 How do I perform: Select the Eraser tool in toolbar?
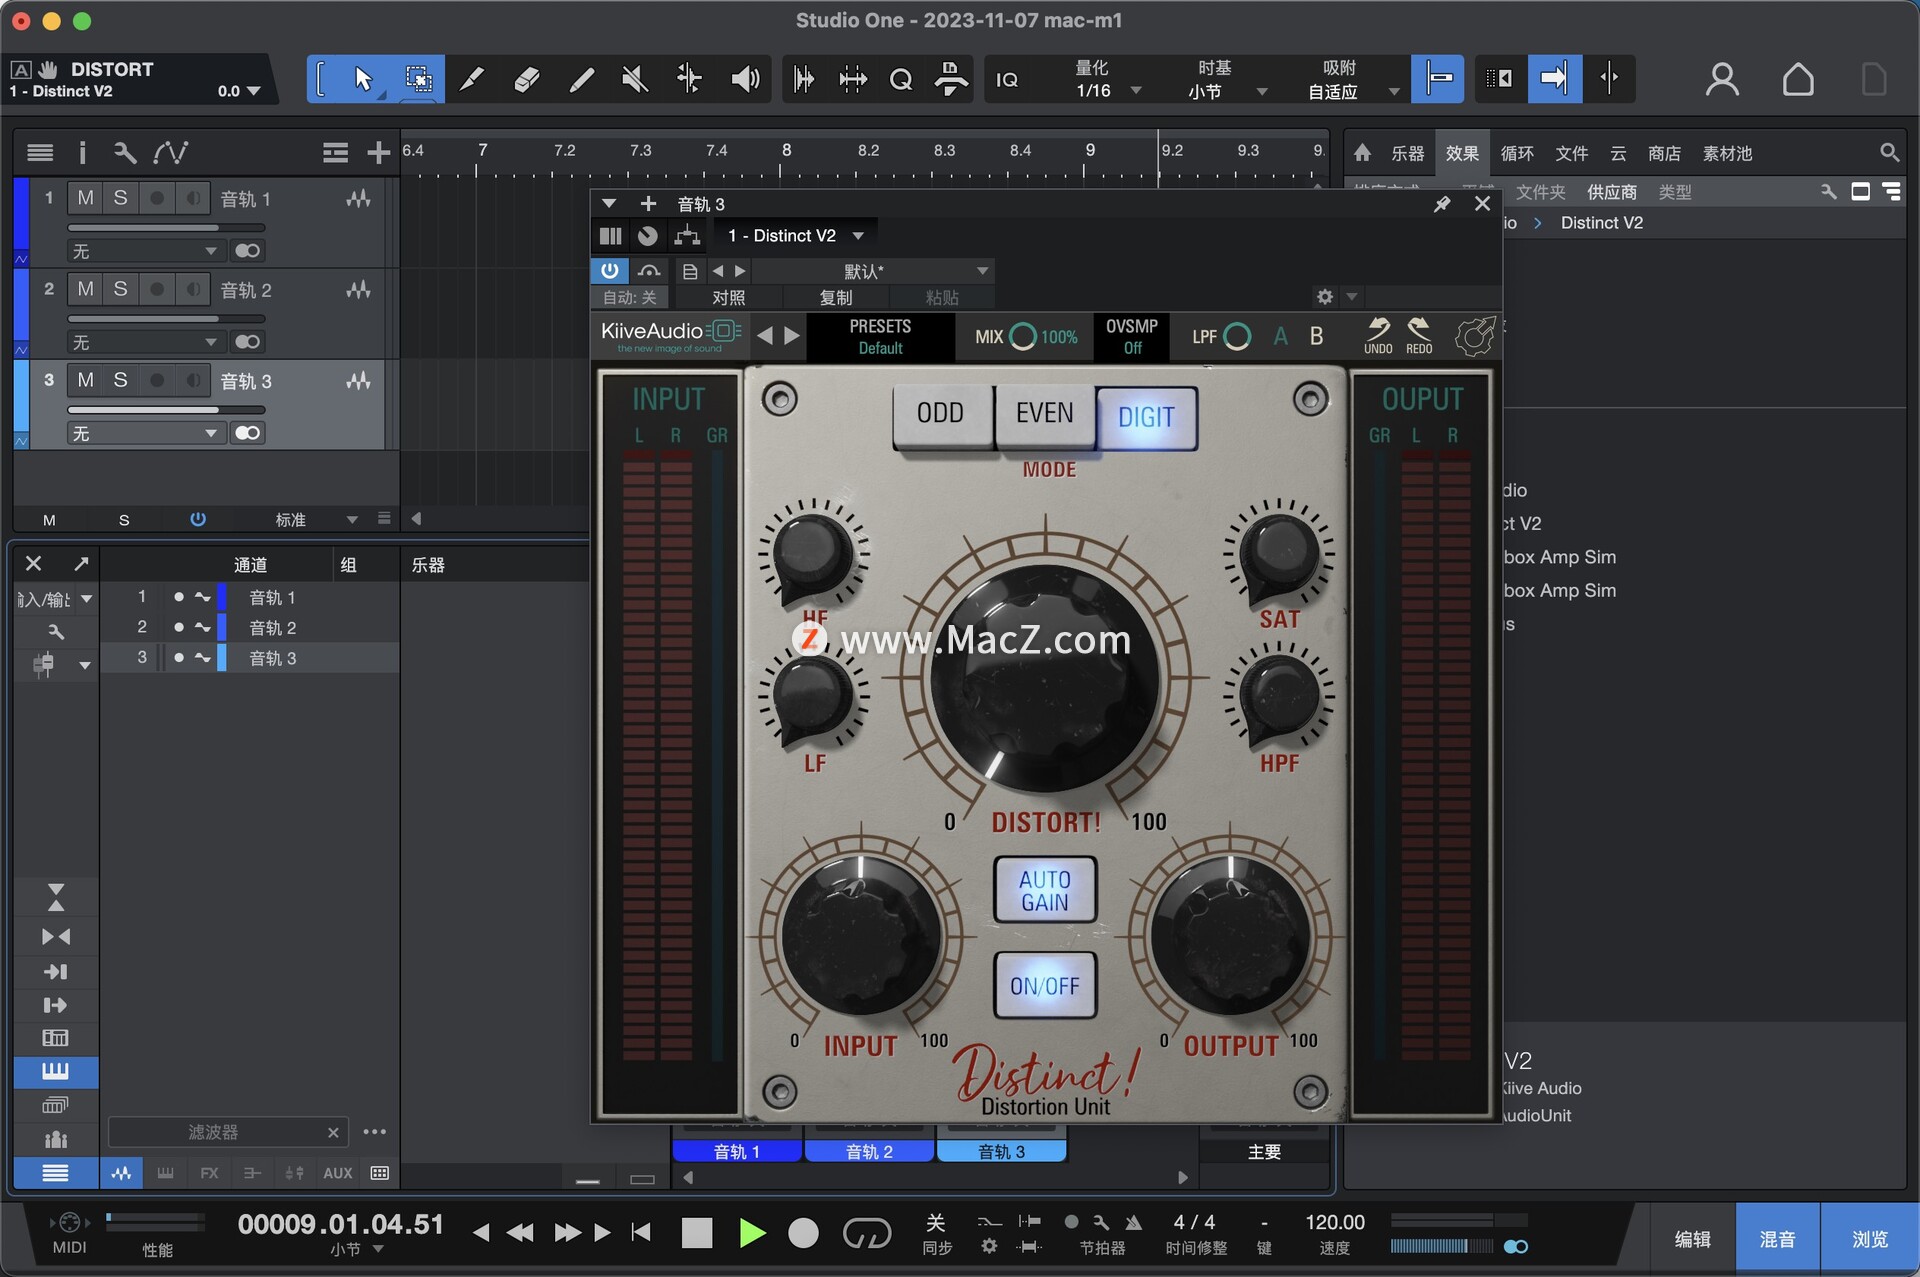click(x=527, y=79)
